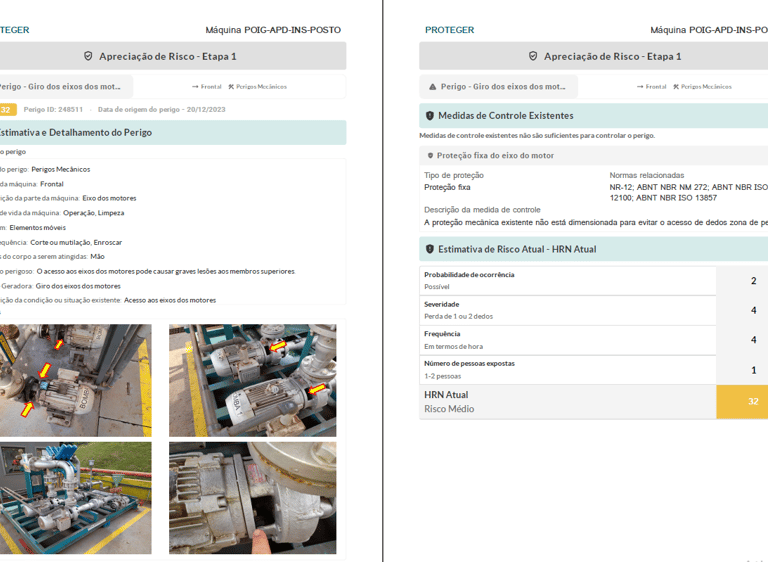Click the arrow icon next to Frontal on the left page
Image resolution: width=768 pixels, height=562 pixels.
tap(195, 87)
